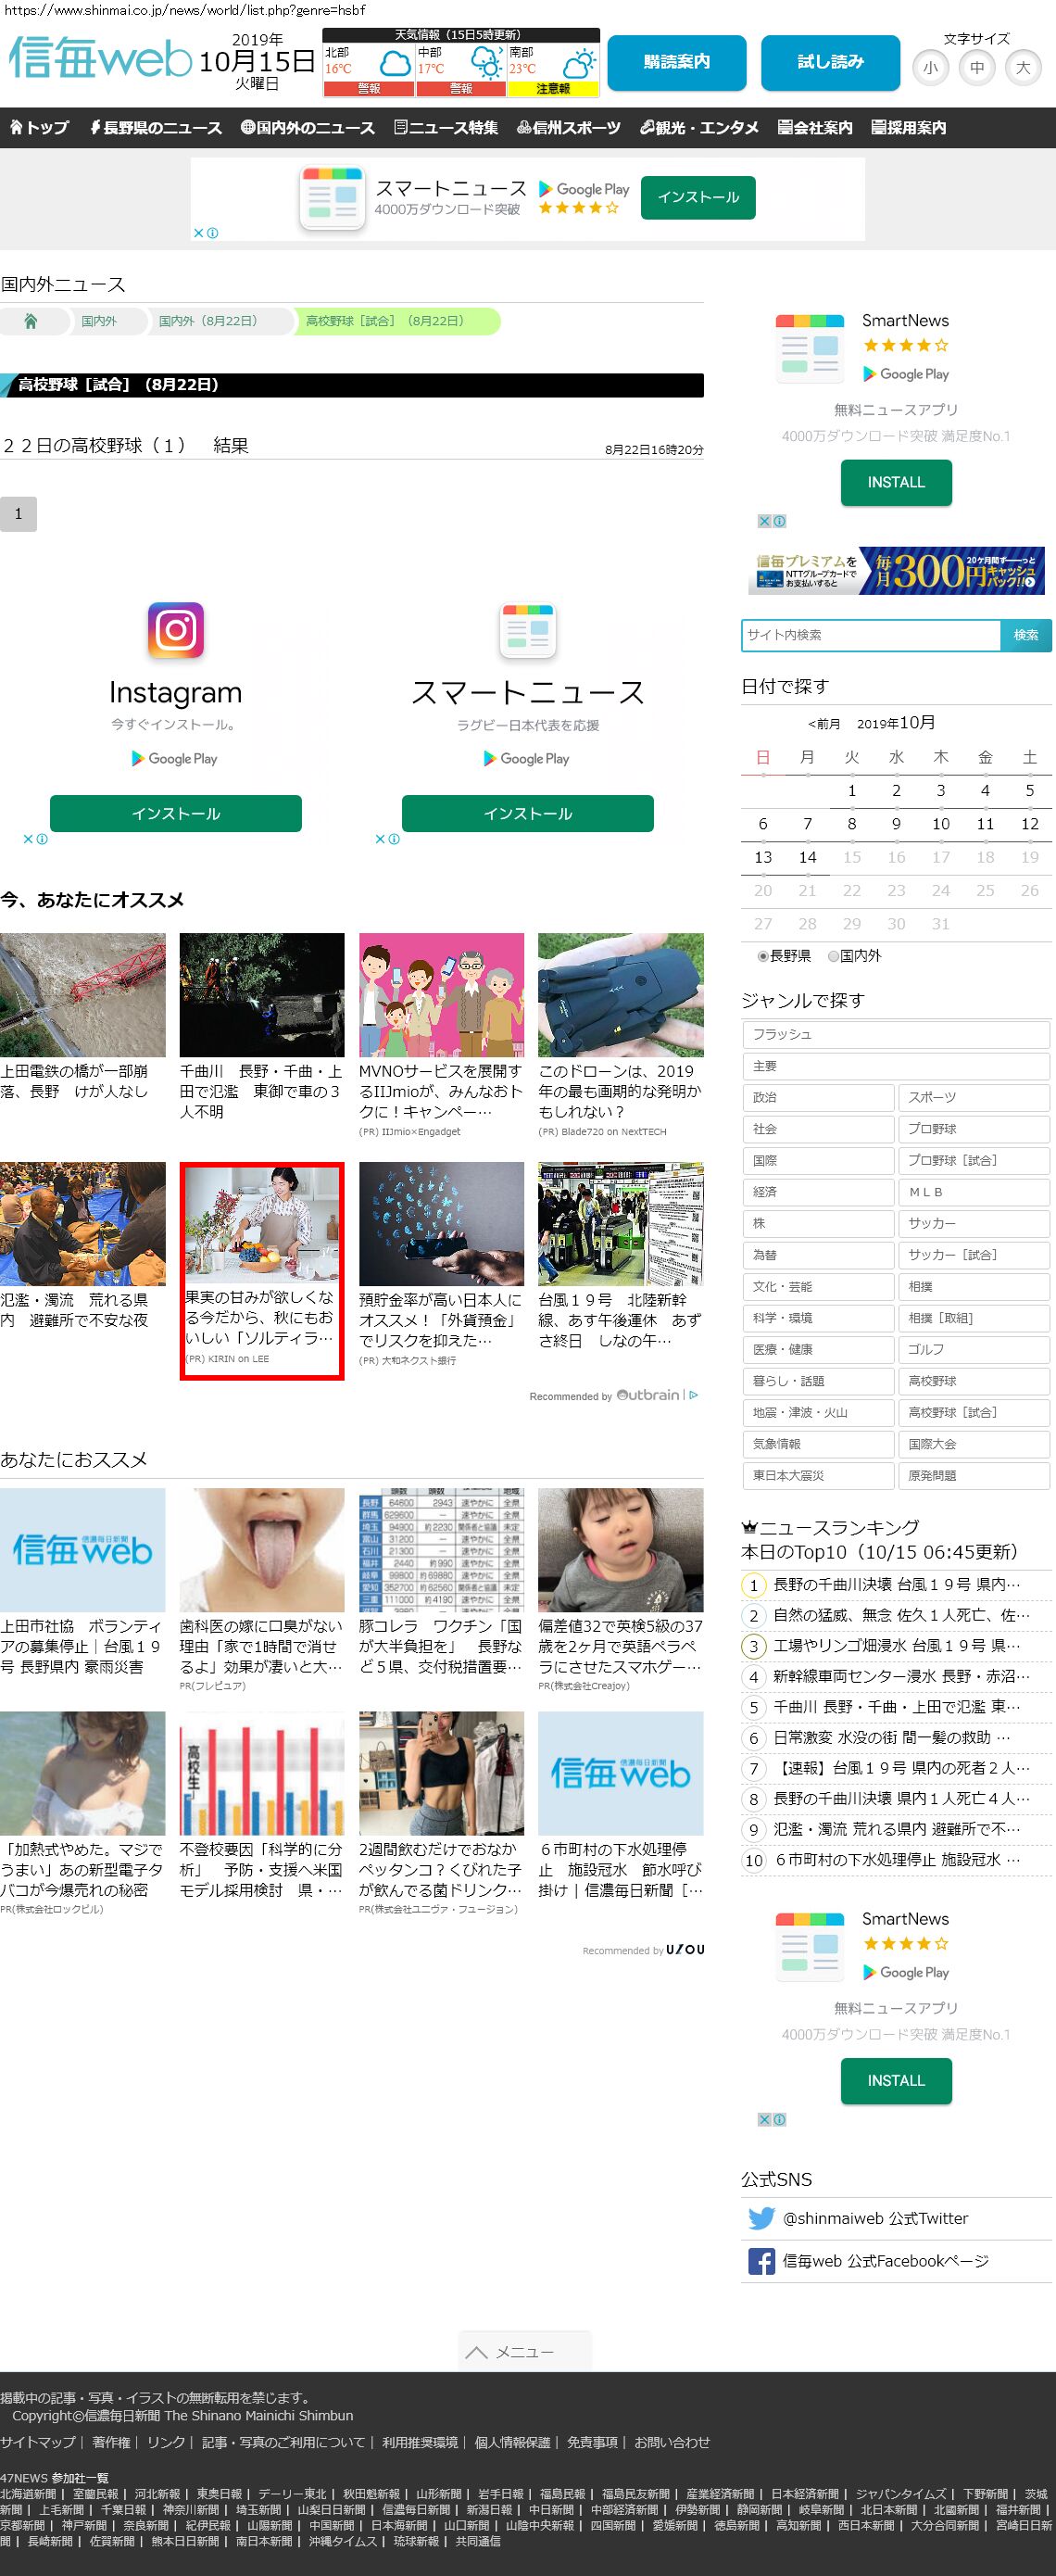Click the ad info icon on the upper sidebar ad
Screen dimensions: 1056x2576
tap(779, 521)
